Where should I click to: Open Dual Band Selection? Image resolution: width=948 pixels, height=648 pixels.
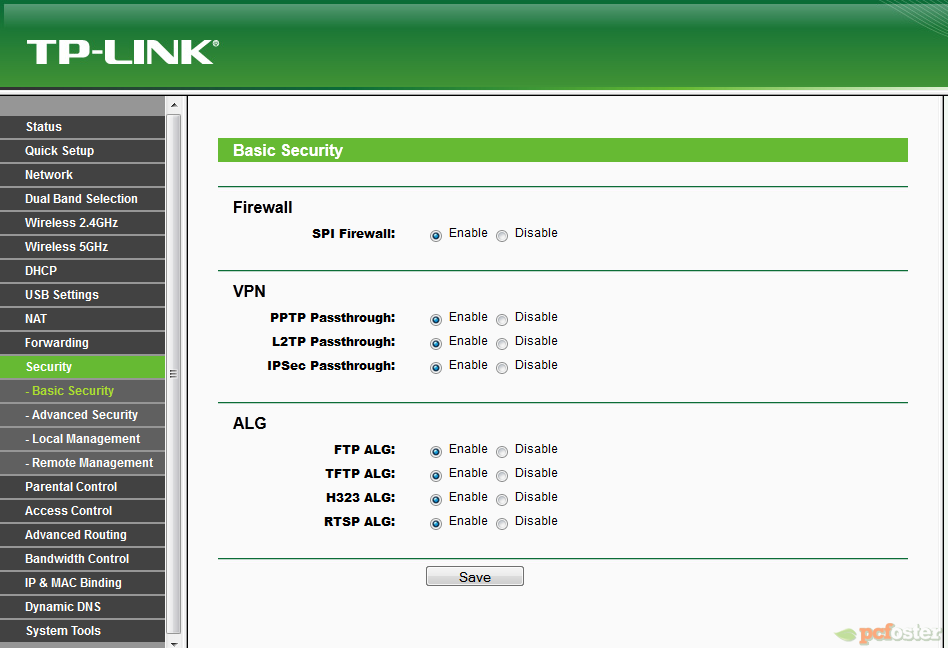(x=82, y=199)
